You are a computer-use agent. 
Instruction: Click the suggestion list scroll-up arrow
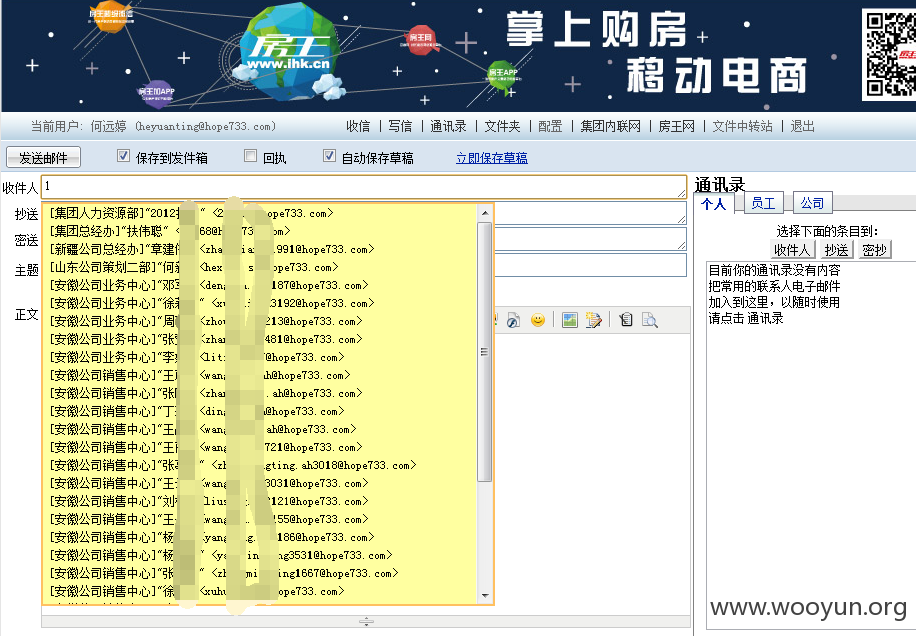coord(485,213)
